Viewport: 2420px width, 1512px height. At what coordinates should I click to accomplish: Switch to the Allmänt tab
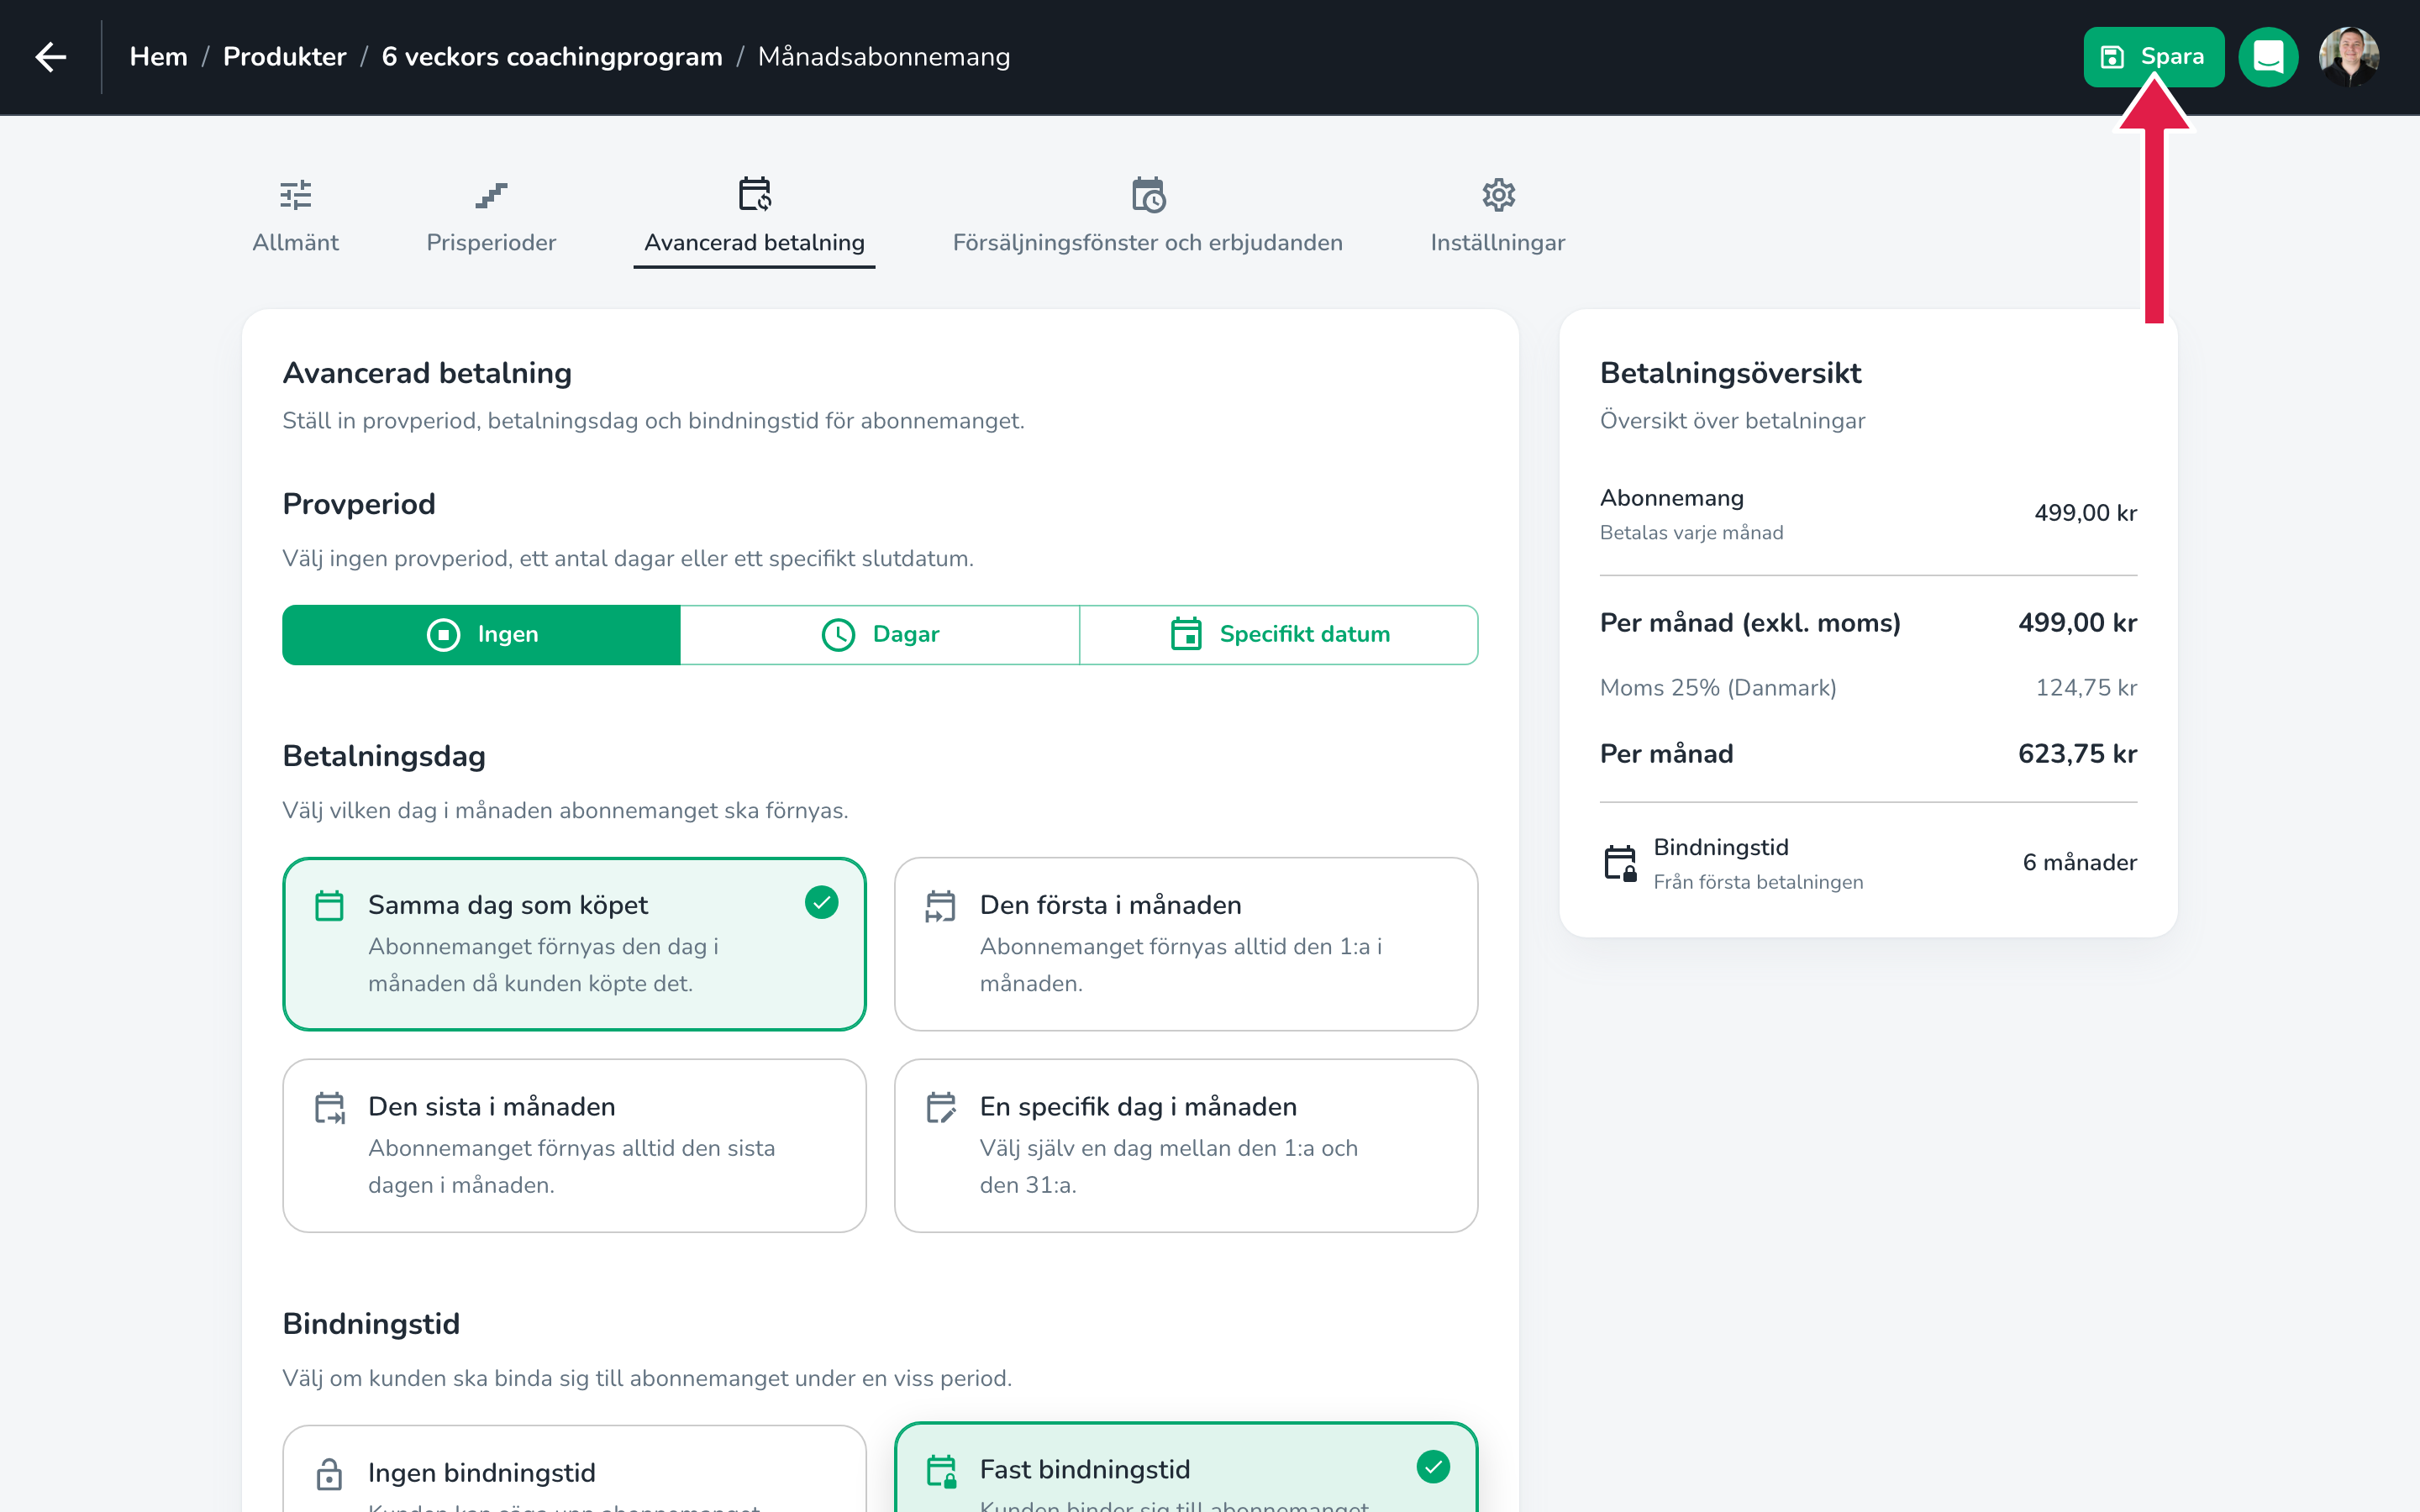tap(296, 218)
